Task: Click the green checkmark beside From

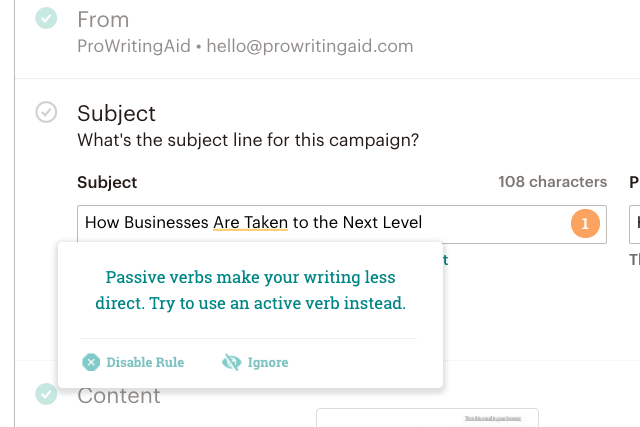Action: [x=46, y=18]
